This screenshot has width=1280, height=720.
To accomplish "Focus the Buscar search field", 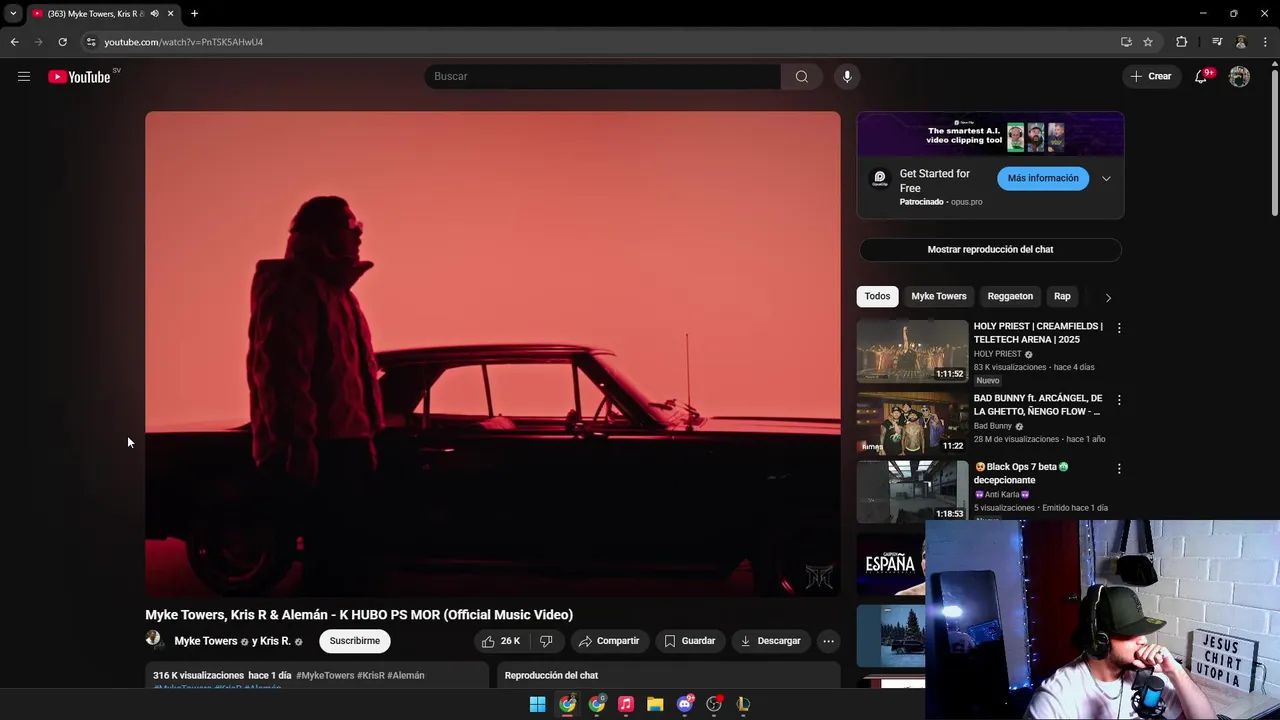I will click(x=603, y=76).
